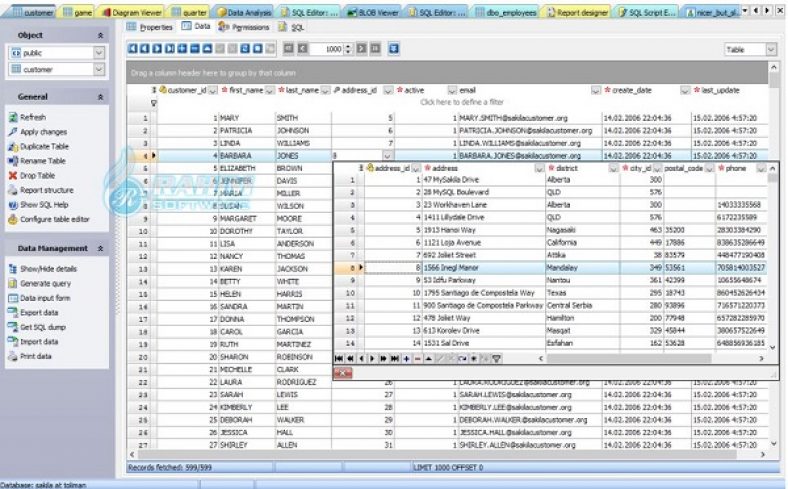The width and height of the screenshot is (788, 489).
Task: Click Show SQL Help link
Action: point(44,205)
